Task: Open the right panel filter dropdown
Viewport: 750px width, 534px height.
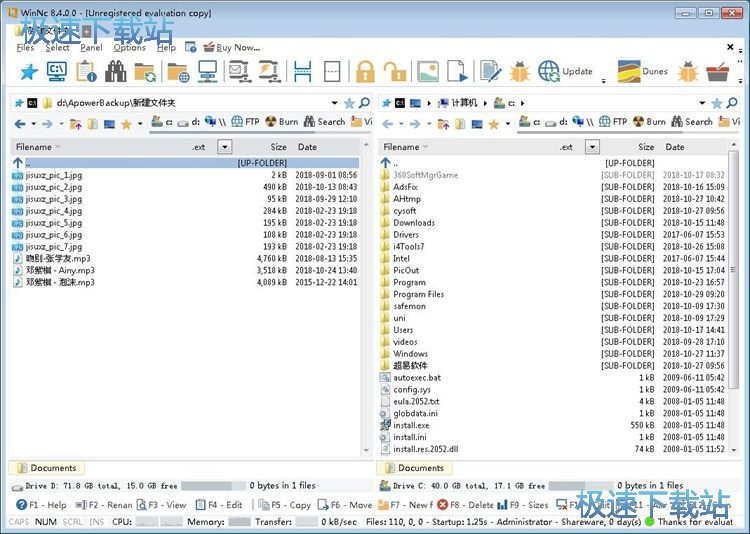Action: click(x=592, y=147)
